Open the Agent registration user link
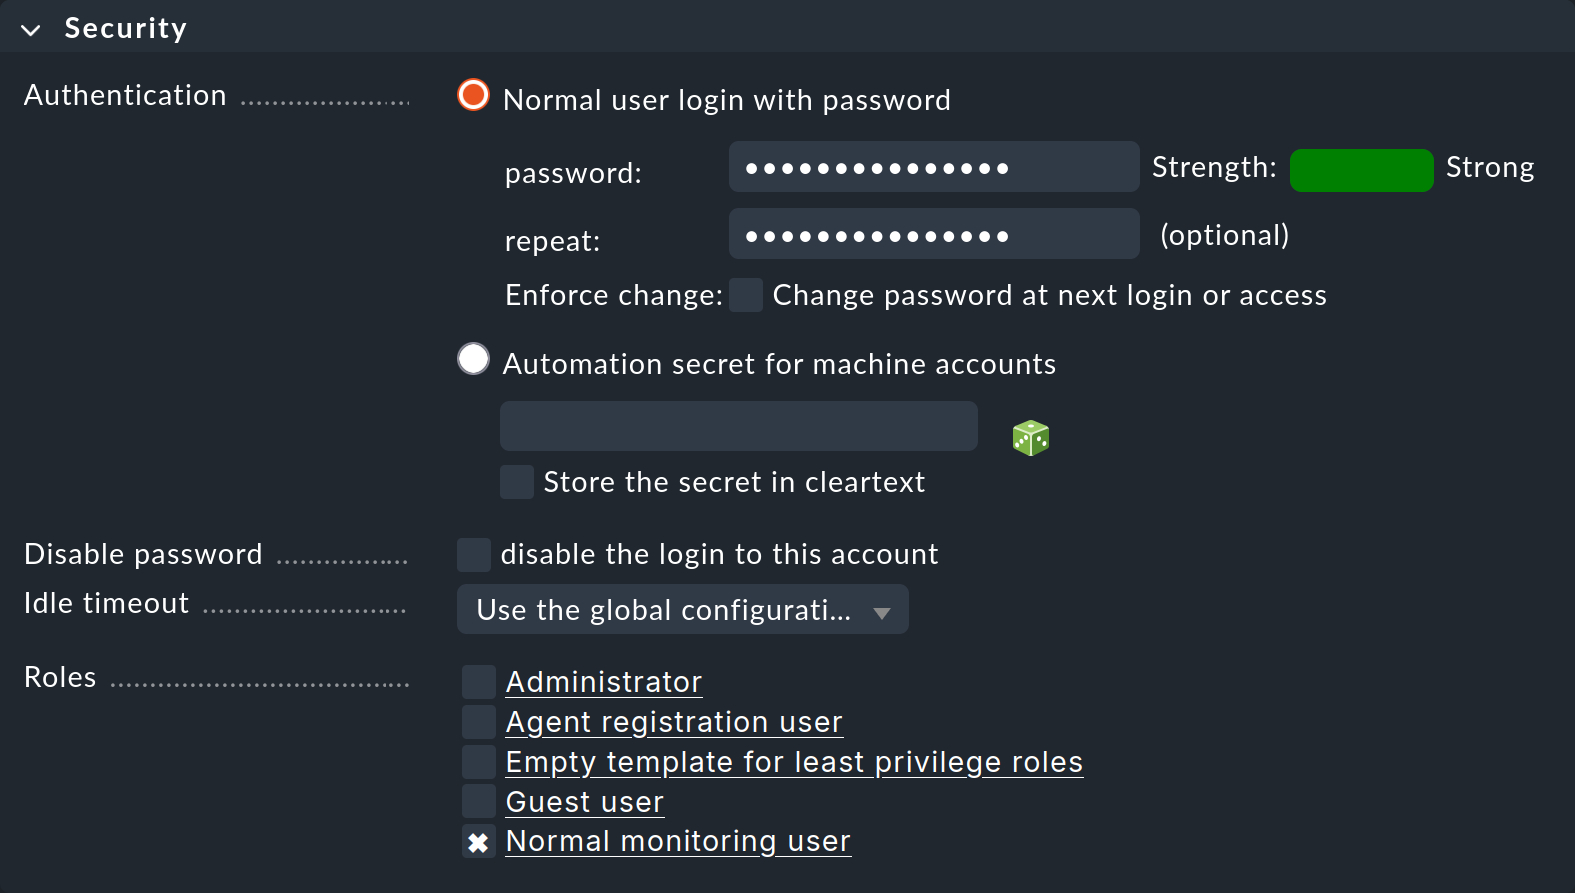 coord(674,721)
